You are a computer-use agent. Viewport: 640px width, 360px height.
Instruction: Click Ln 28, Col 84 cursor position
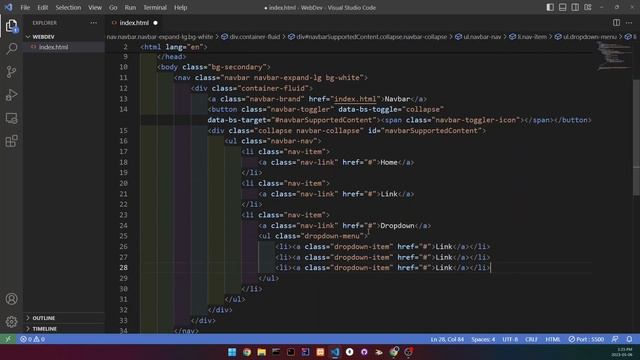(447, 339)
